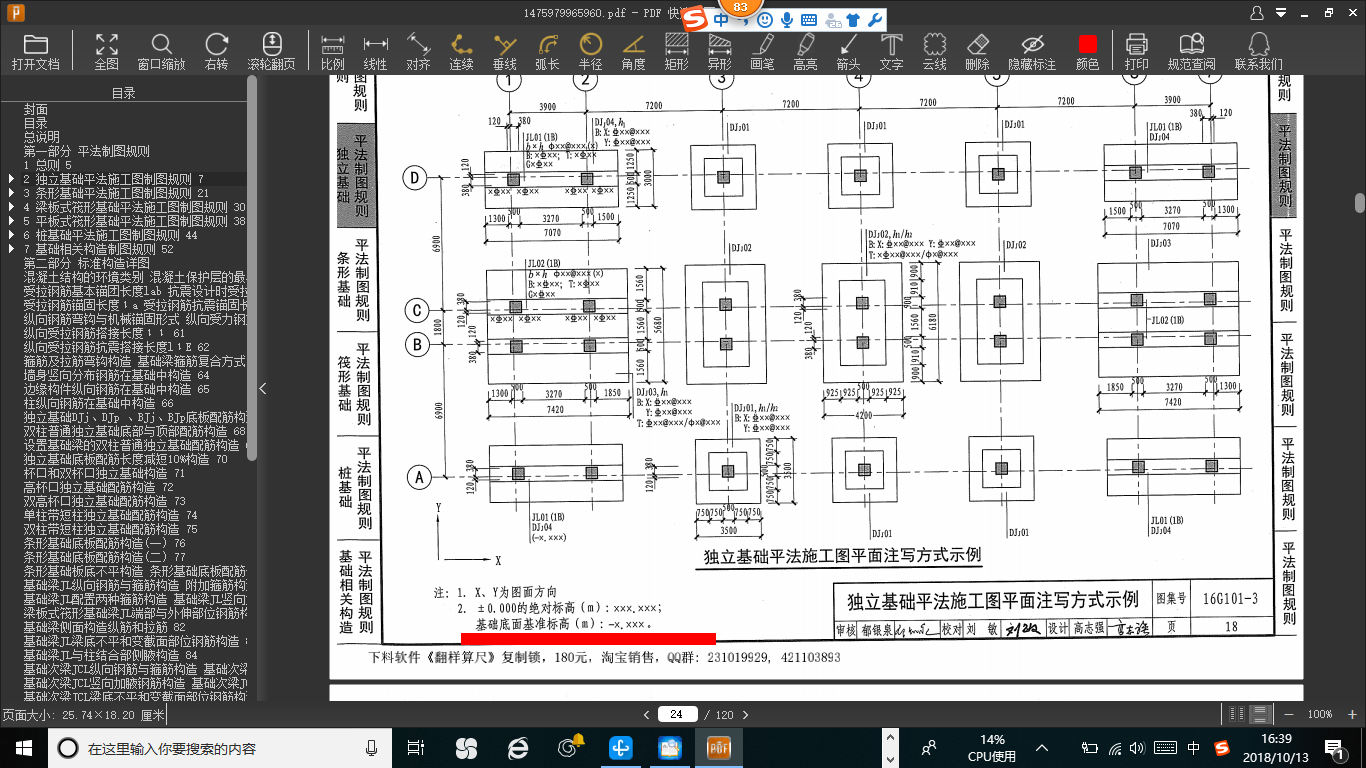
Task: Select the 垂线 perpendicular line tool
Action: pos(505,52)
